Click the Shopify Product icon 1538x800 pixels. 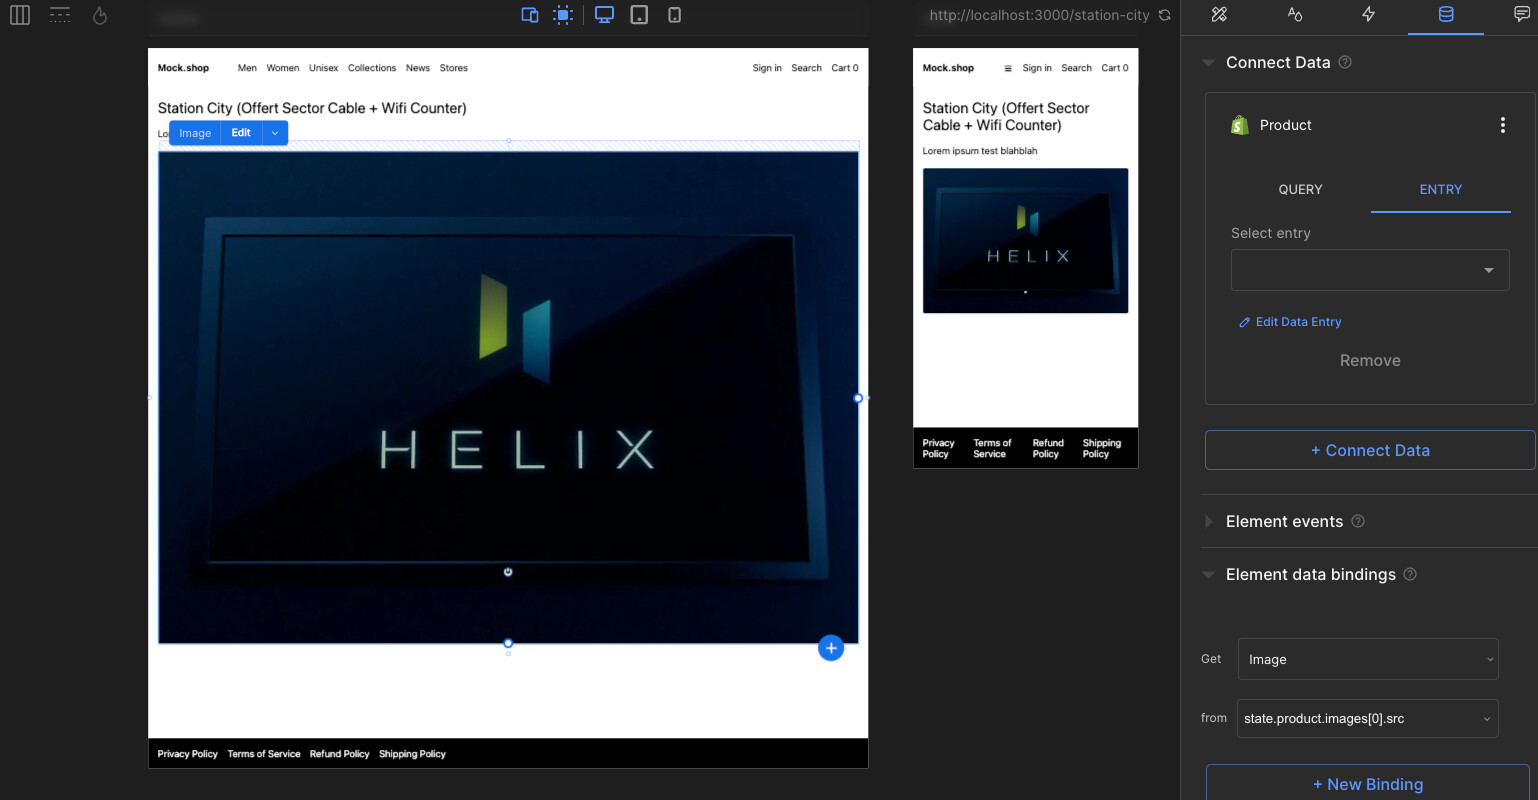(x=1240, y=125)
